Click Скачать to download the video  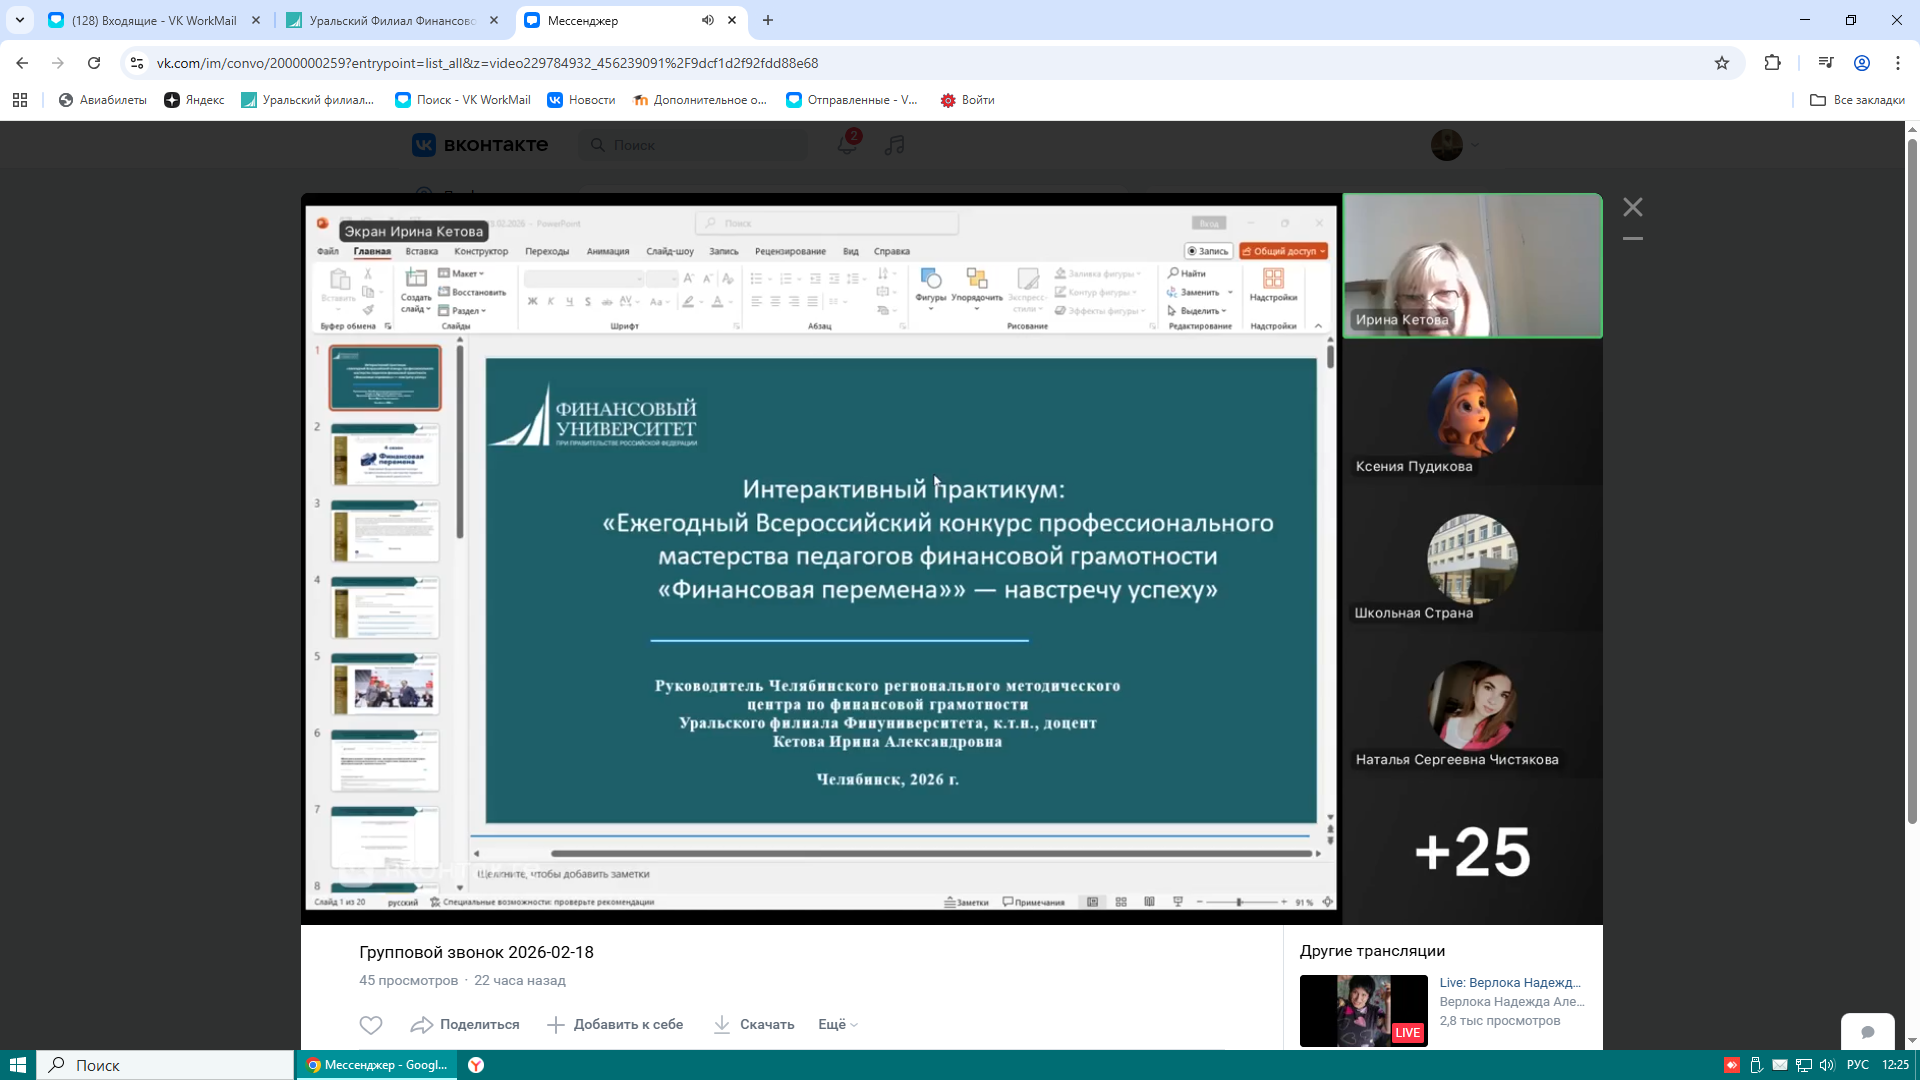755,1024
